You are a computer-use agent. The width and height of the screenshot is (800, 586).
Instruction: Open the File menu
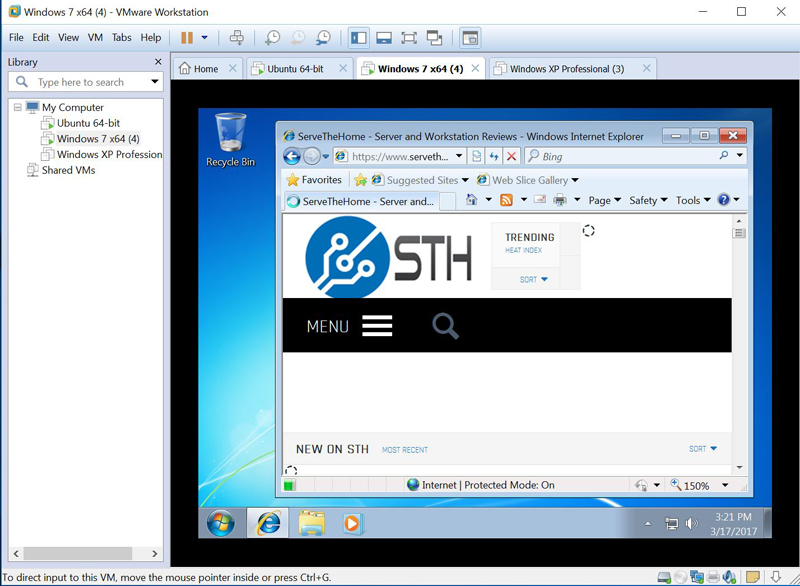[x=16, y=37]
